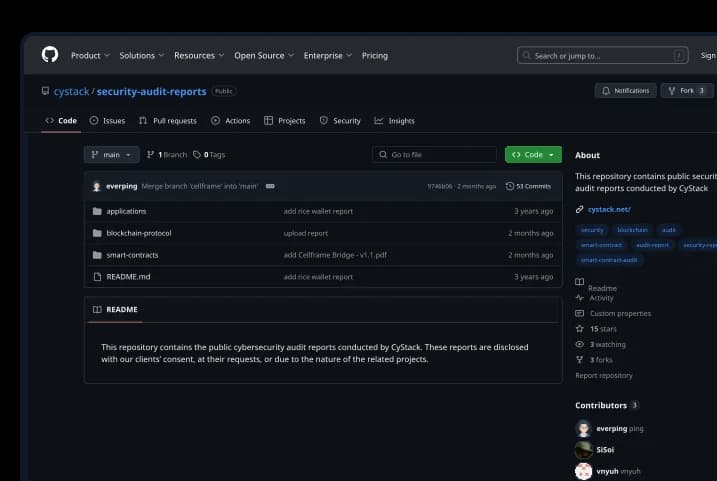717x481 pixels.
Task: Click the blockchain-protocol folder icon
Action: [x=97, y=233]
